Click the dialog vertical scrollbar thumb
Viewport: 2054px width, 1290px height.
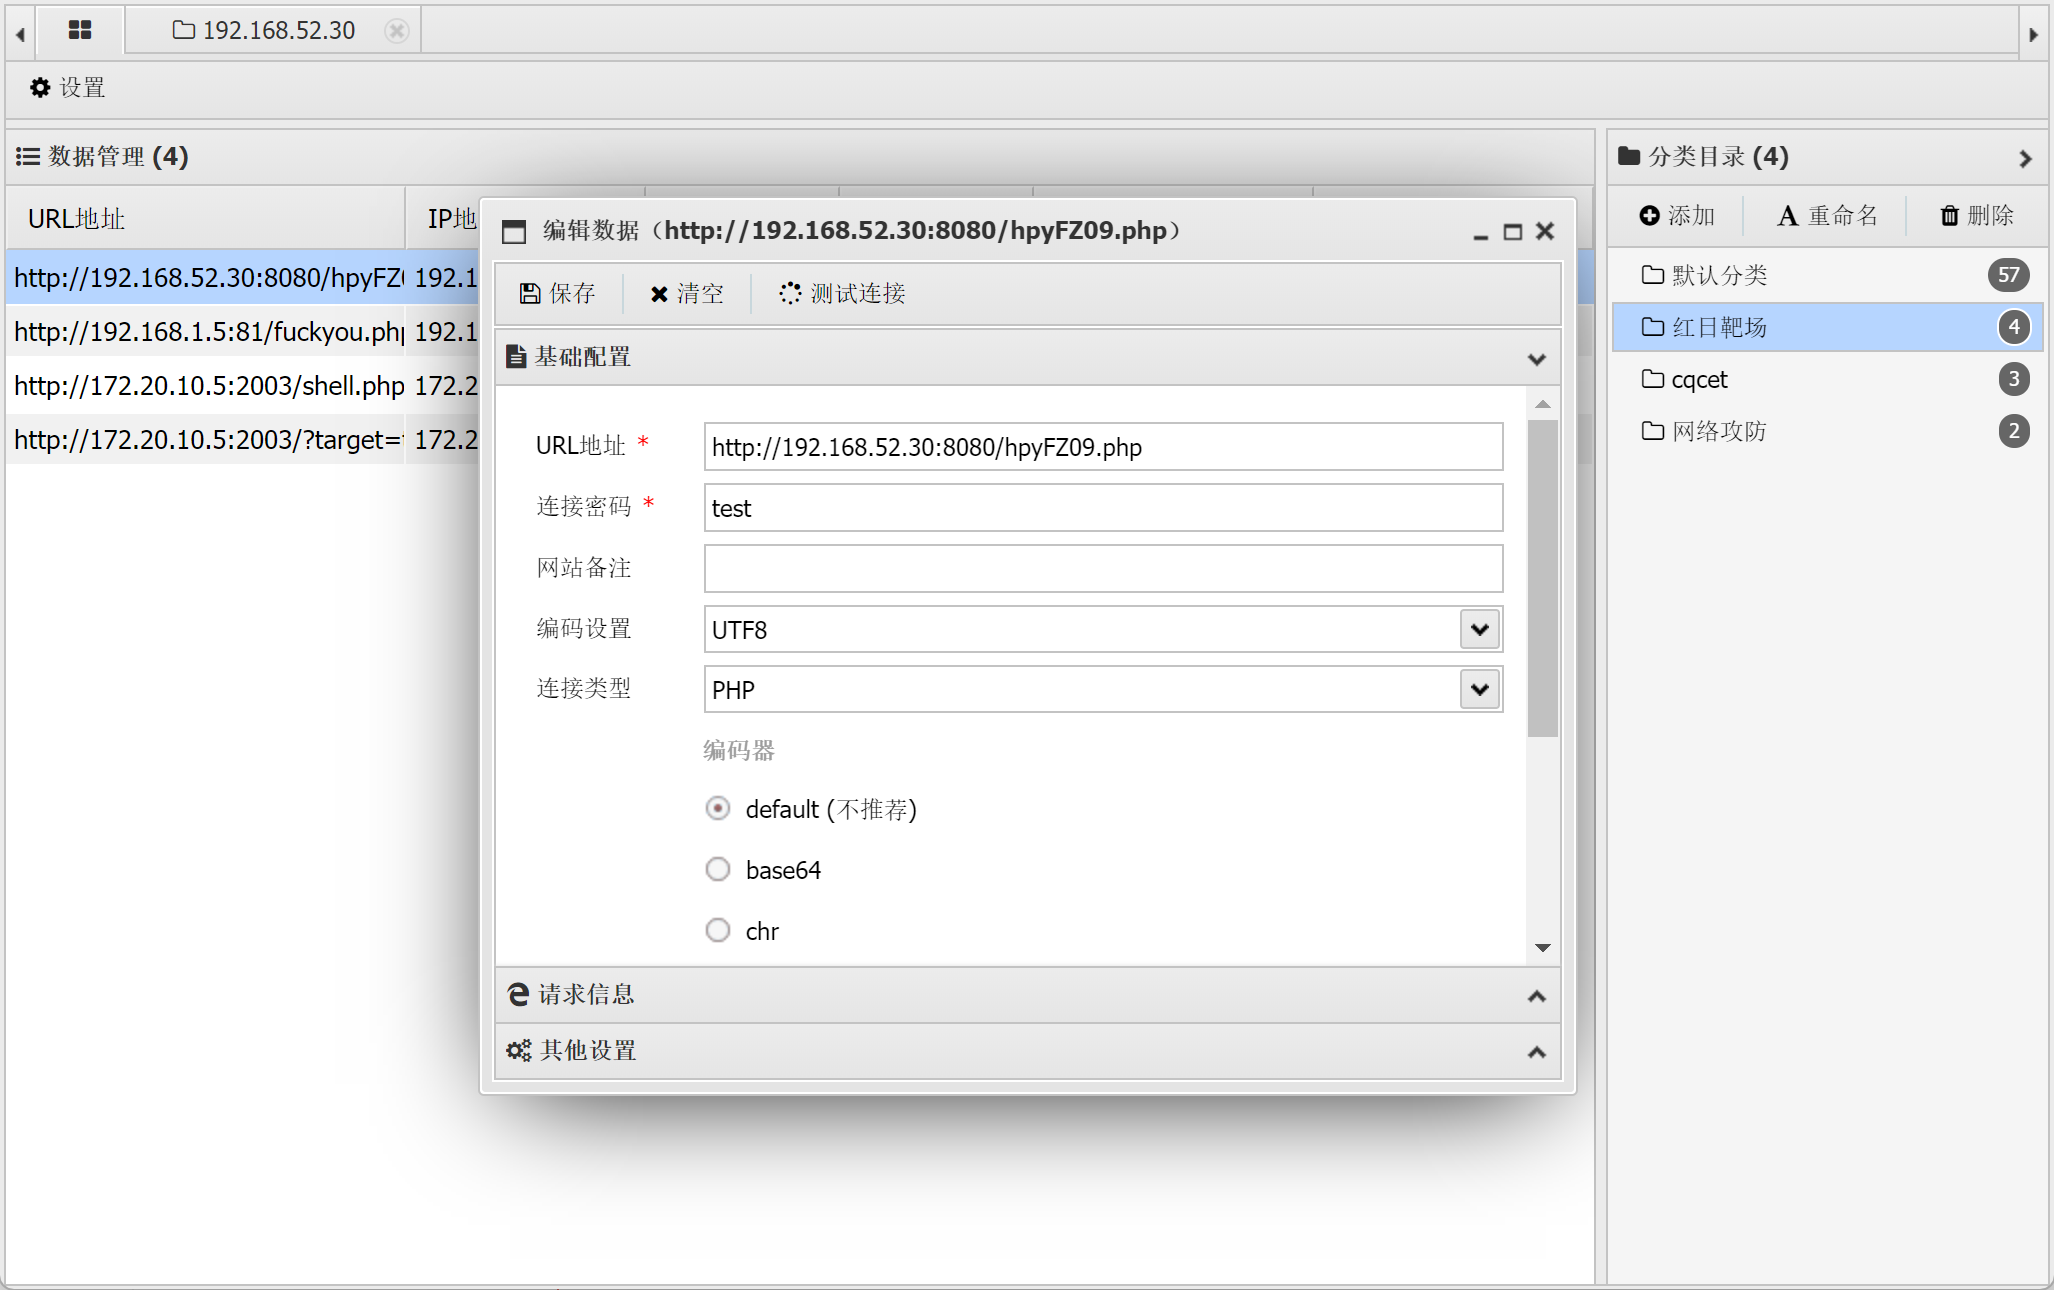click(x=1542, y=578)
